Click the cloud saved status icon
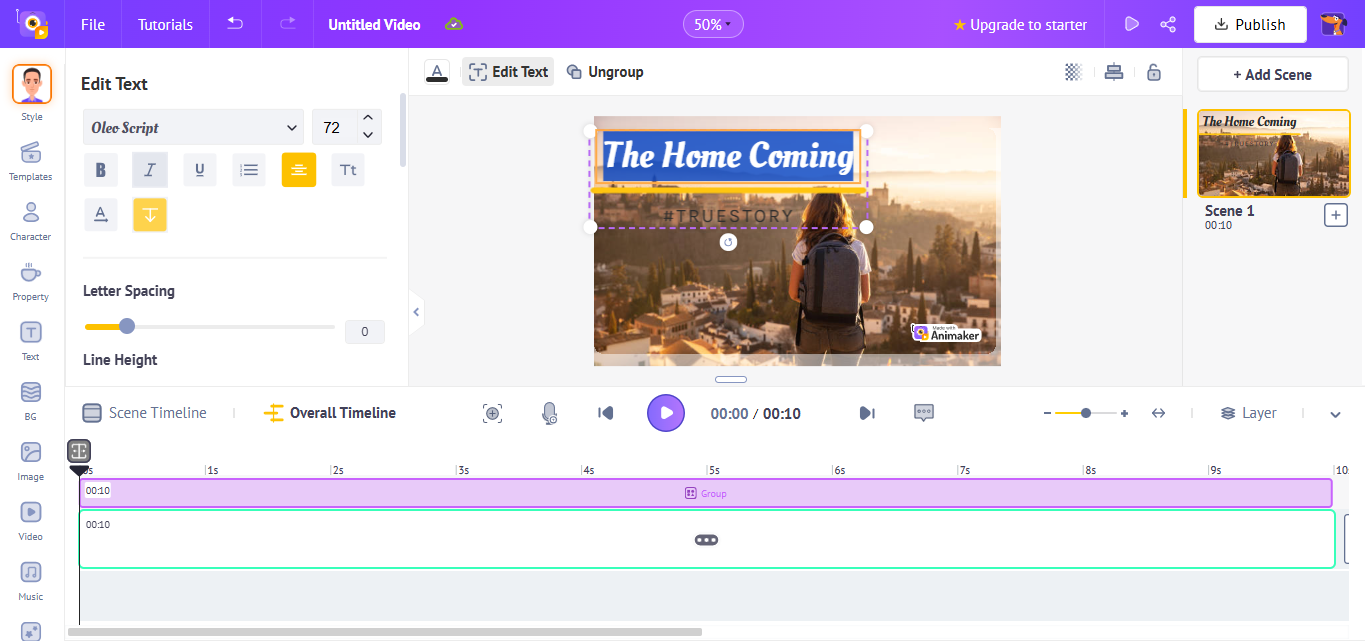 454,24
